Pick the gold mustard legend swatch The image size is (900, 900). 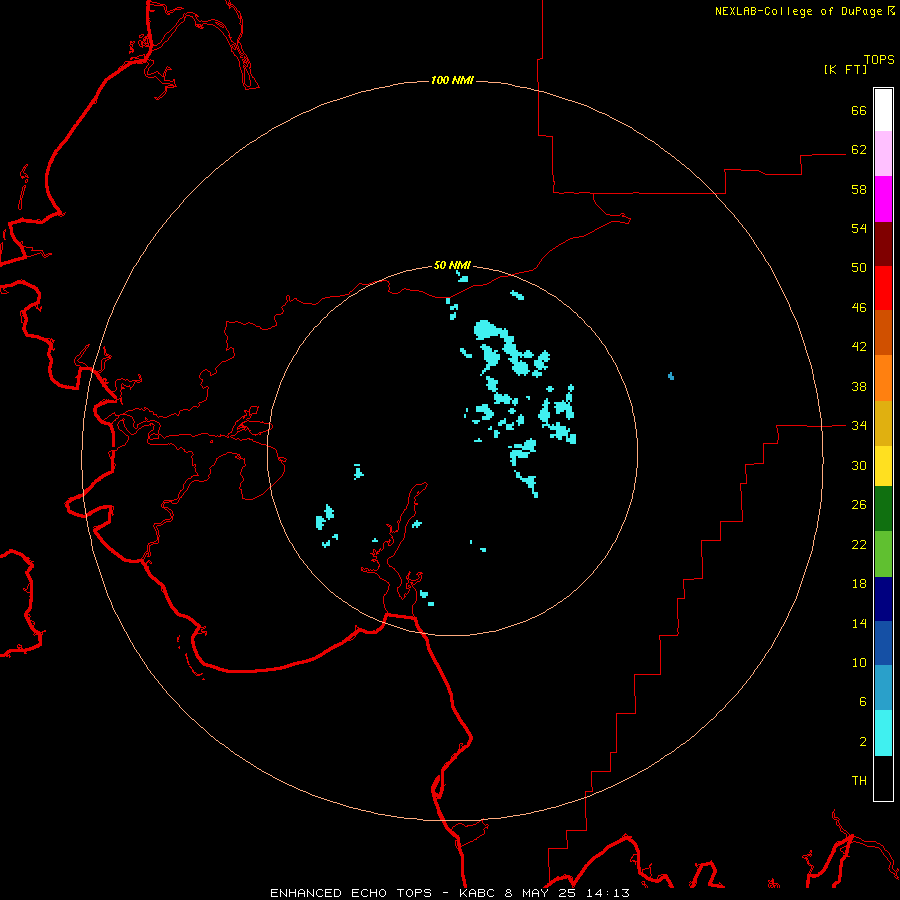[x=883, y=423]
